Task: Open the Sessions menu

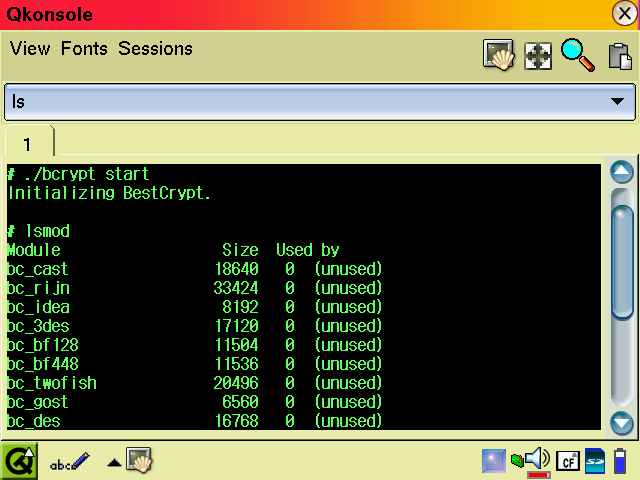Action: tap(155, 49)
